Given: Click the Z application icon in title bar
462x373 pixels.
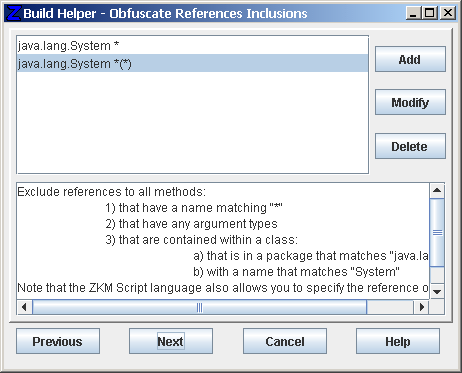Looking at the screenshot, I should pyautogui.click(x=14, y=13).
